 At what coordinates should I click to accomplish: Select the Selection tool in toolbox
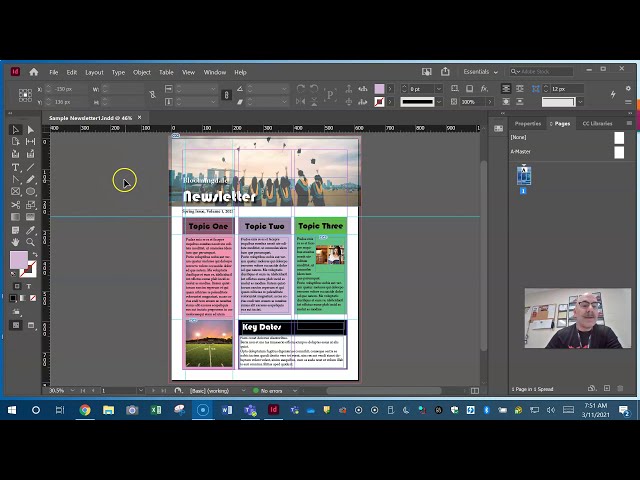15,130
